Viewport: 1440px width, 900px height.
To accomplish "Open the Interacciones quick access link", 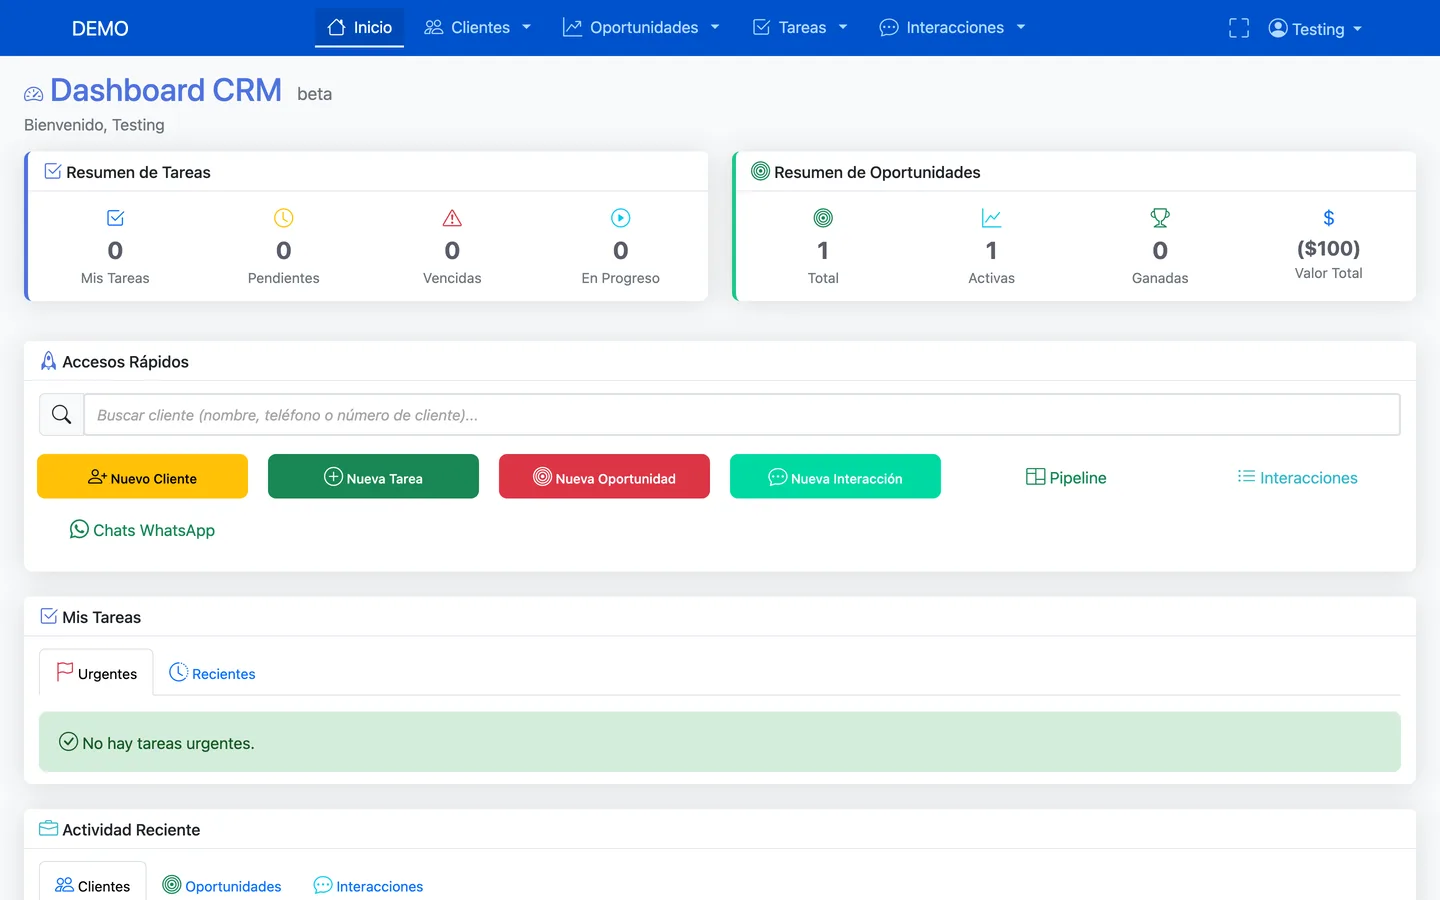I will [x=1297, y=477].
